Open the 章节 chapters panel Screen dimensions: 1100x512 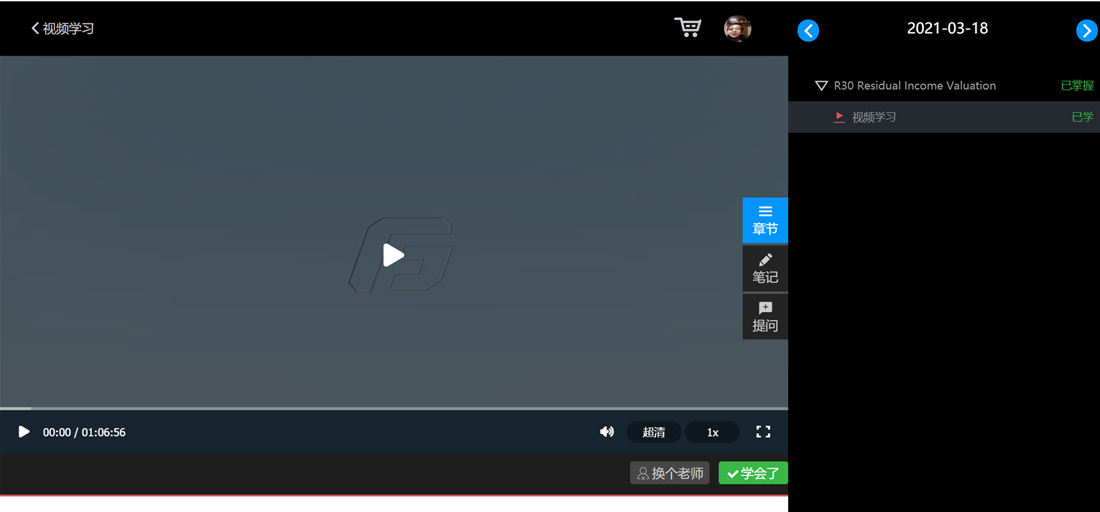click(x=765, y=220)
